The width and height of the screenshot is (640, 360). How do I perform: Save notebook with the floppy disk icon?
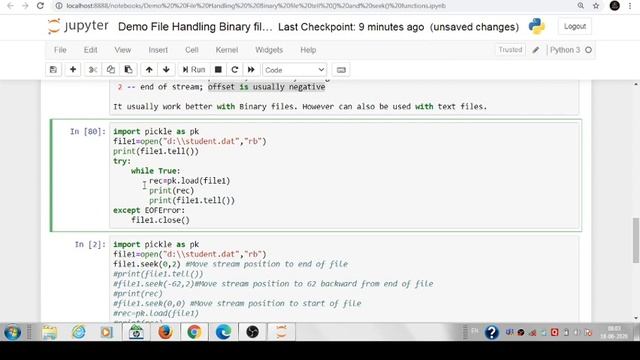(53, 70)
